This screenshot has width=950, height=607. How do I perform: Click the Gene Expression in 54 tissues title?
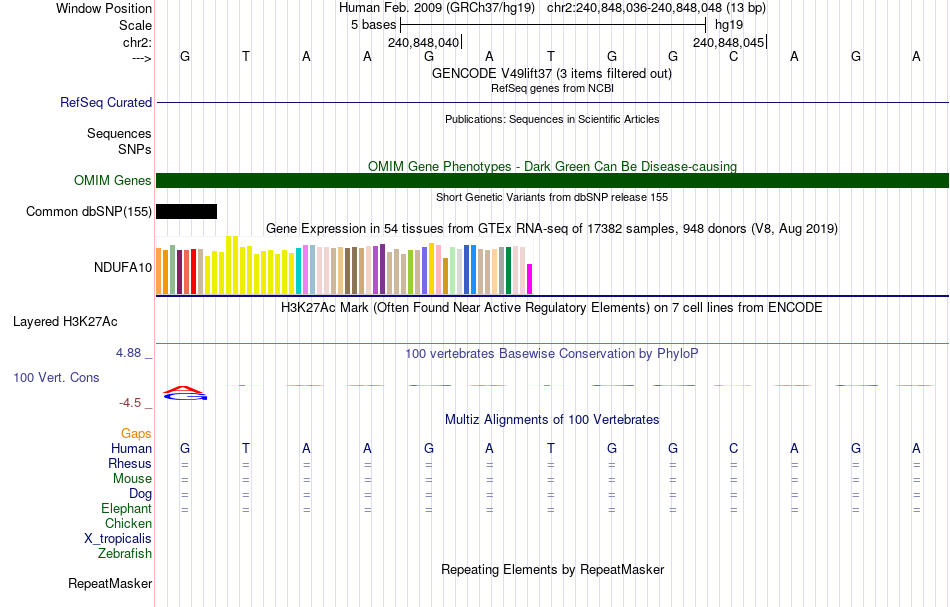pos(552,228)
